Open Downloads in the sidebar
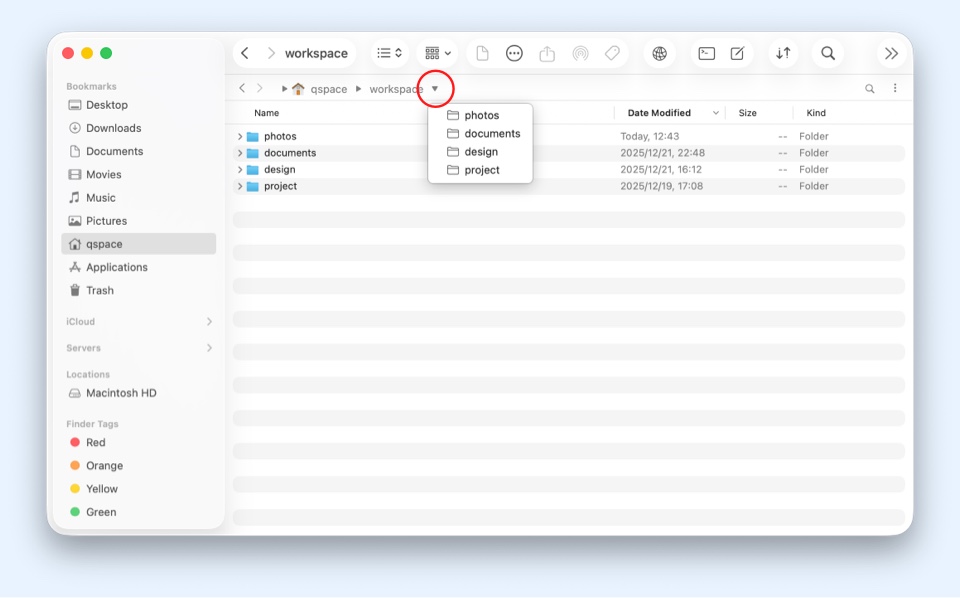This screenshot has width=960, height=598. pyautogui.click(x=113, y=128)
